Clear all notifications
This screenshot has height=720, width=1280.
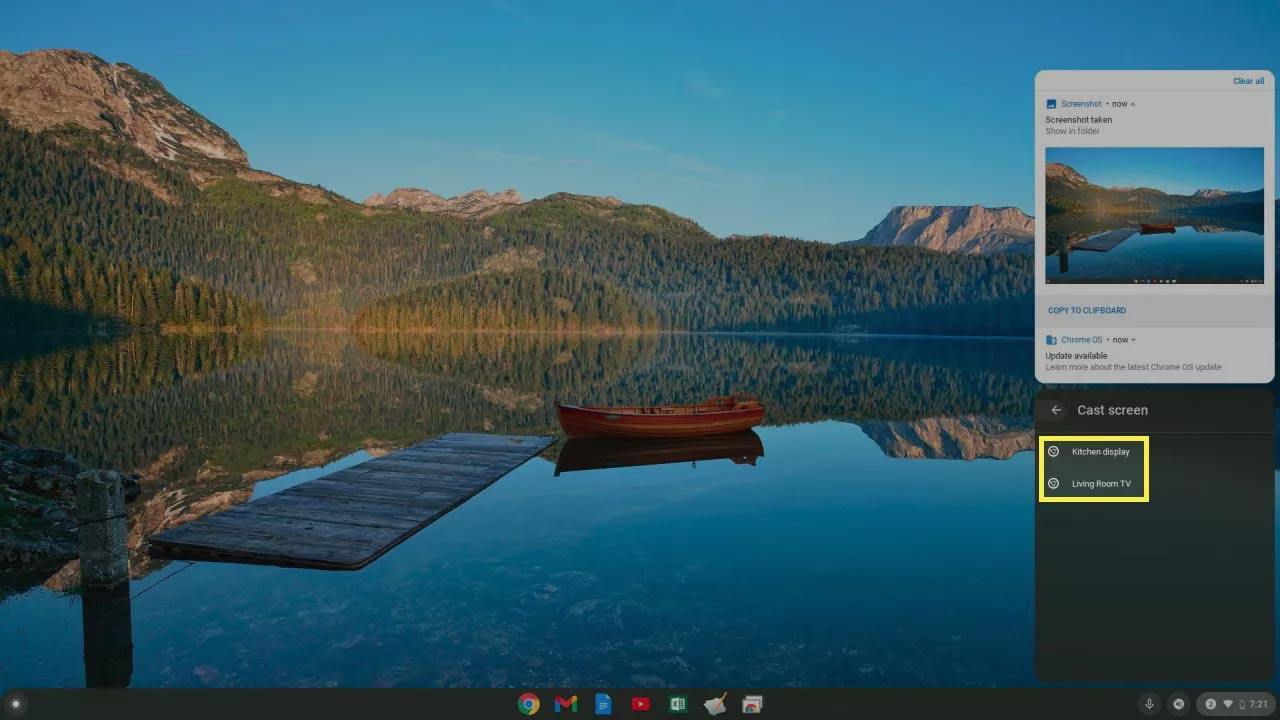[1248, 81]
